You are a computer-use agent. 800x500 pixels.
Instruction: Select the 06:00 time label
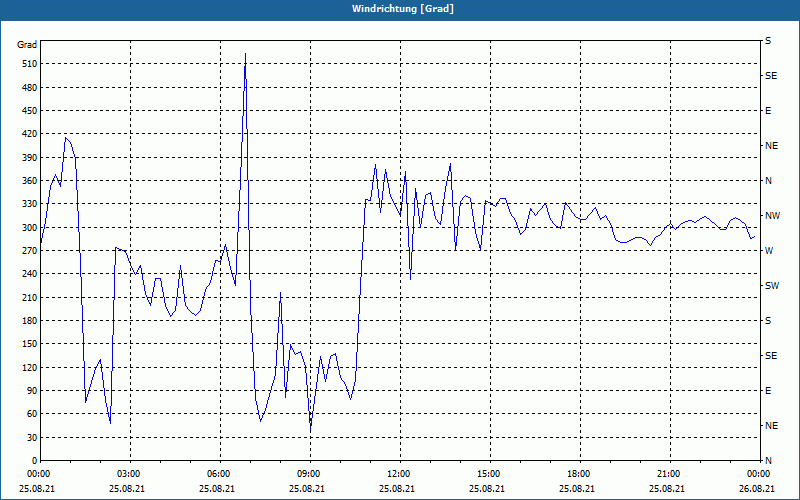[220, 474]
